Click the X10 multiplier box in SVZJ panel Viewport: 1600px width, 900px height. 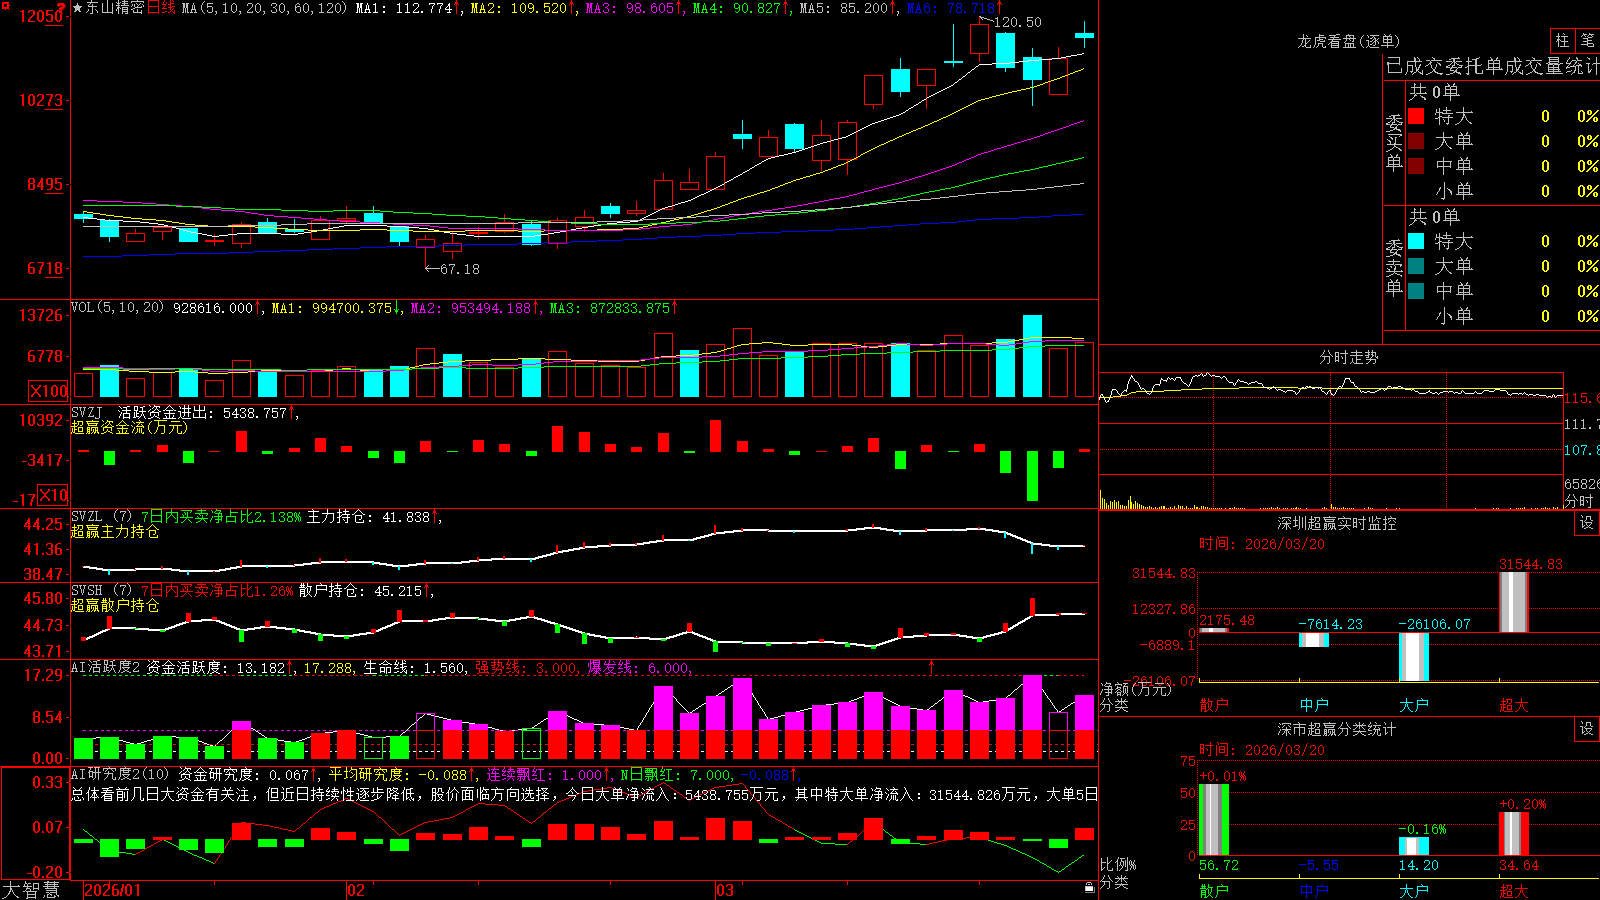53,495
